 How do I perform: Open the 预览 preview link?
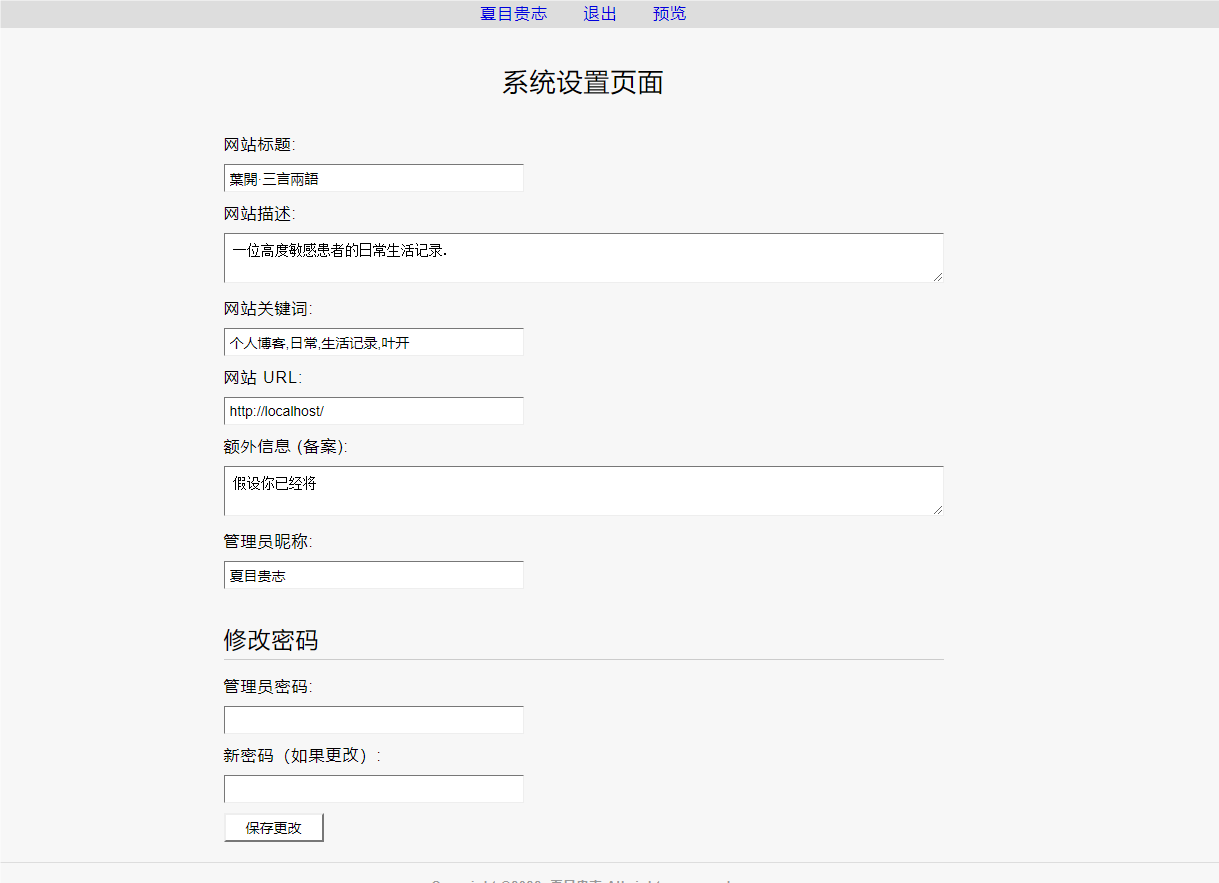669,14
